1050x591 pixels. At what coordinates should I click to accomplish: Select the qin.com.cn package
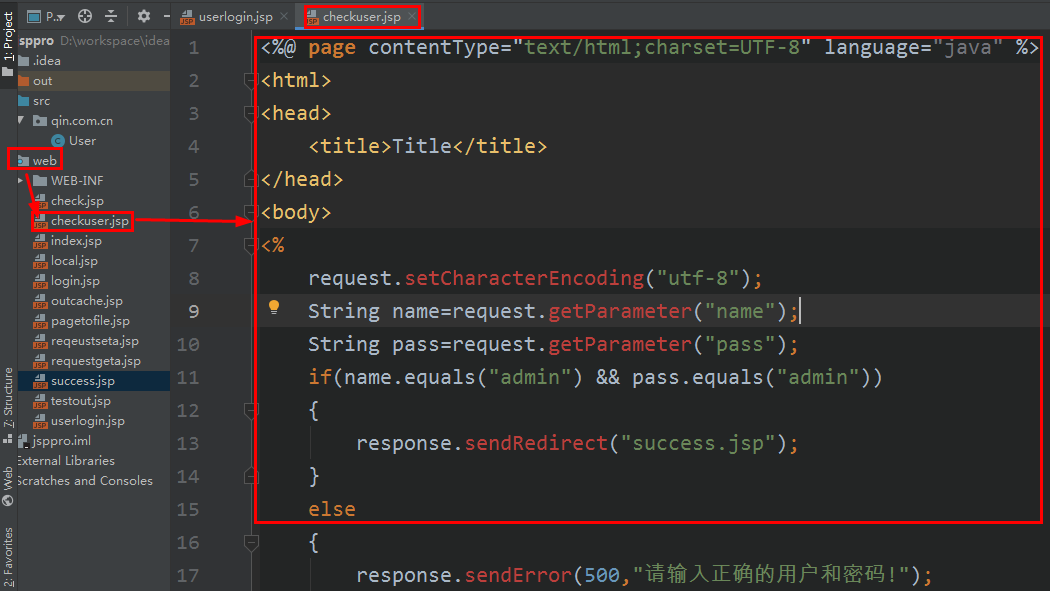tap(82, 121)
